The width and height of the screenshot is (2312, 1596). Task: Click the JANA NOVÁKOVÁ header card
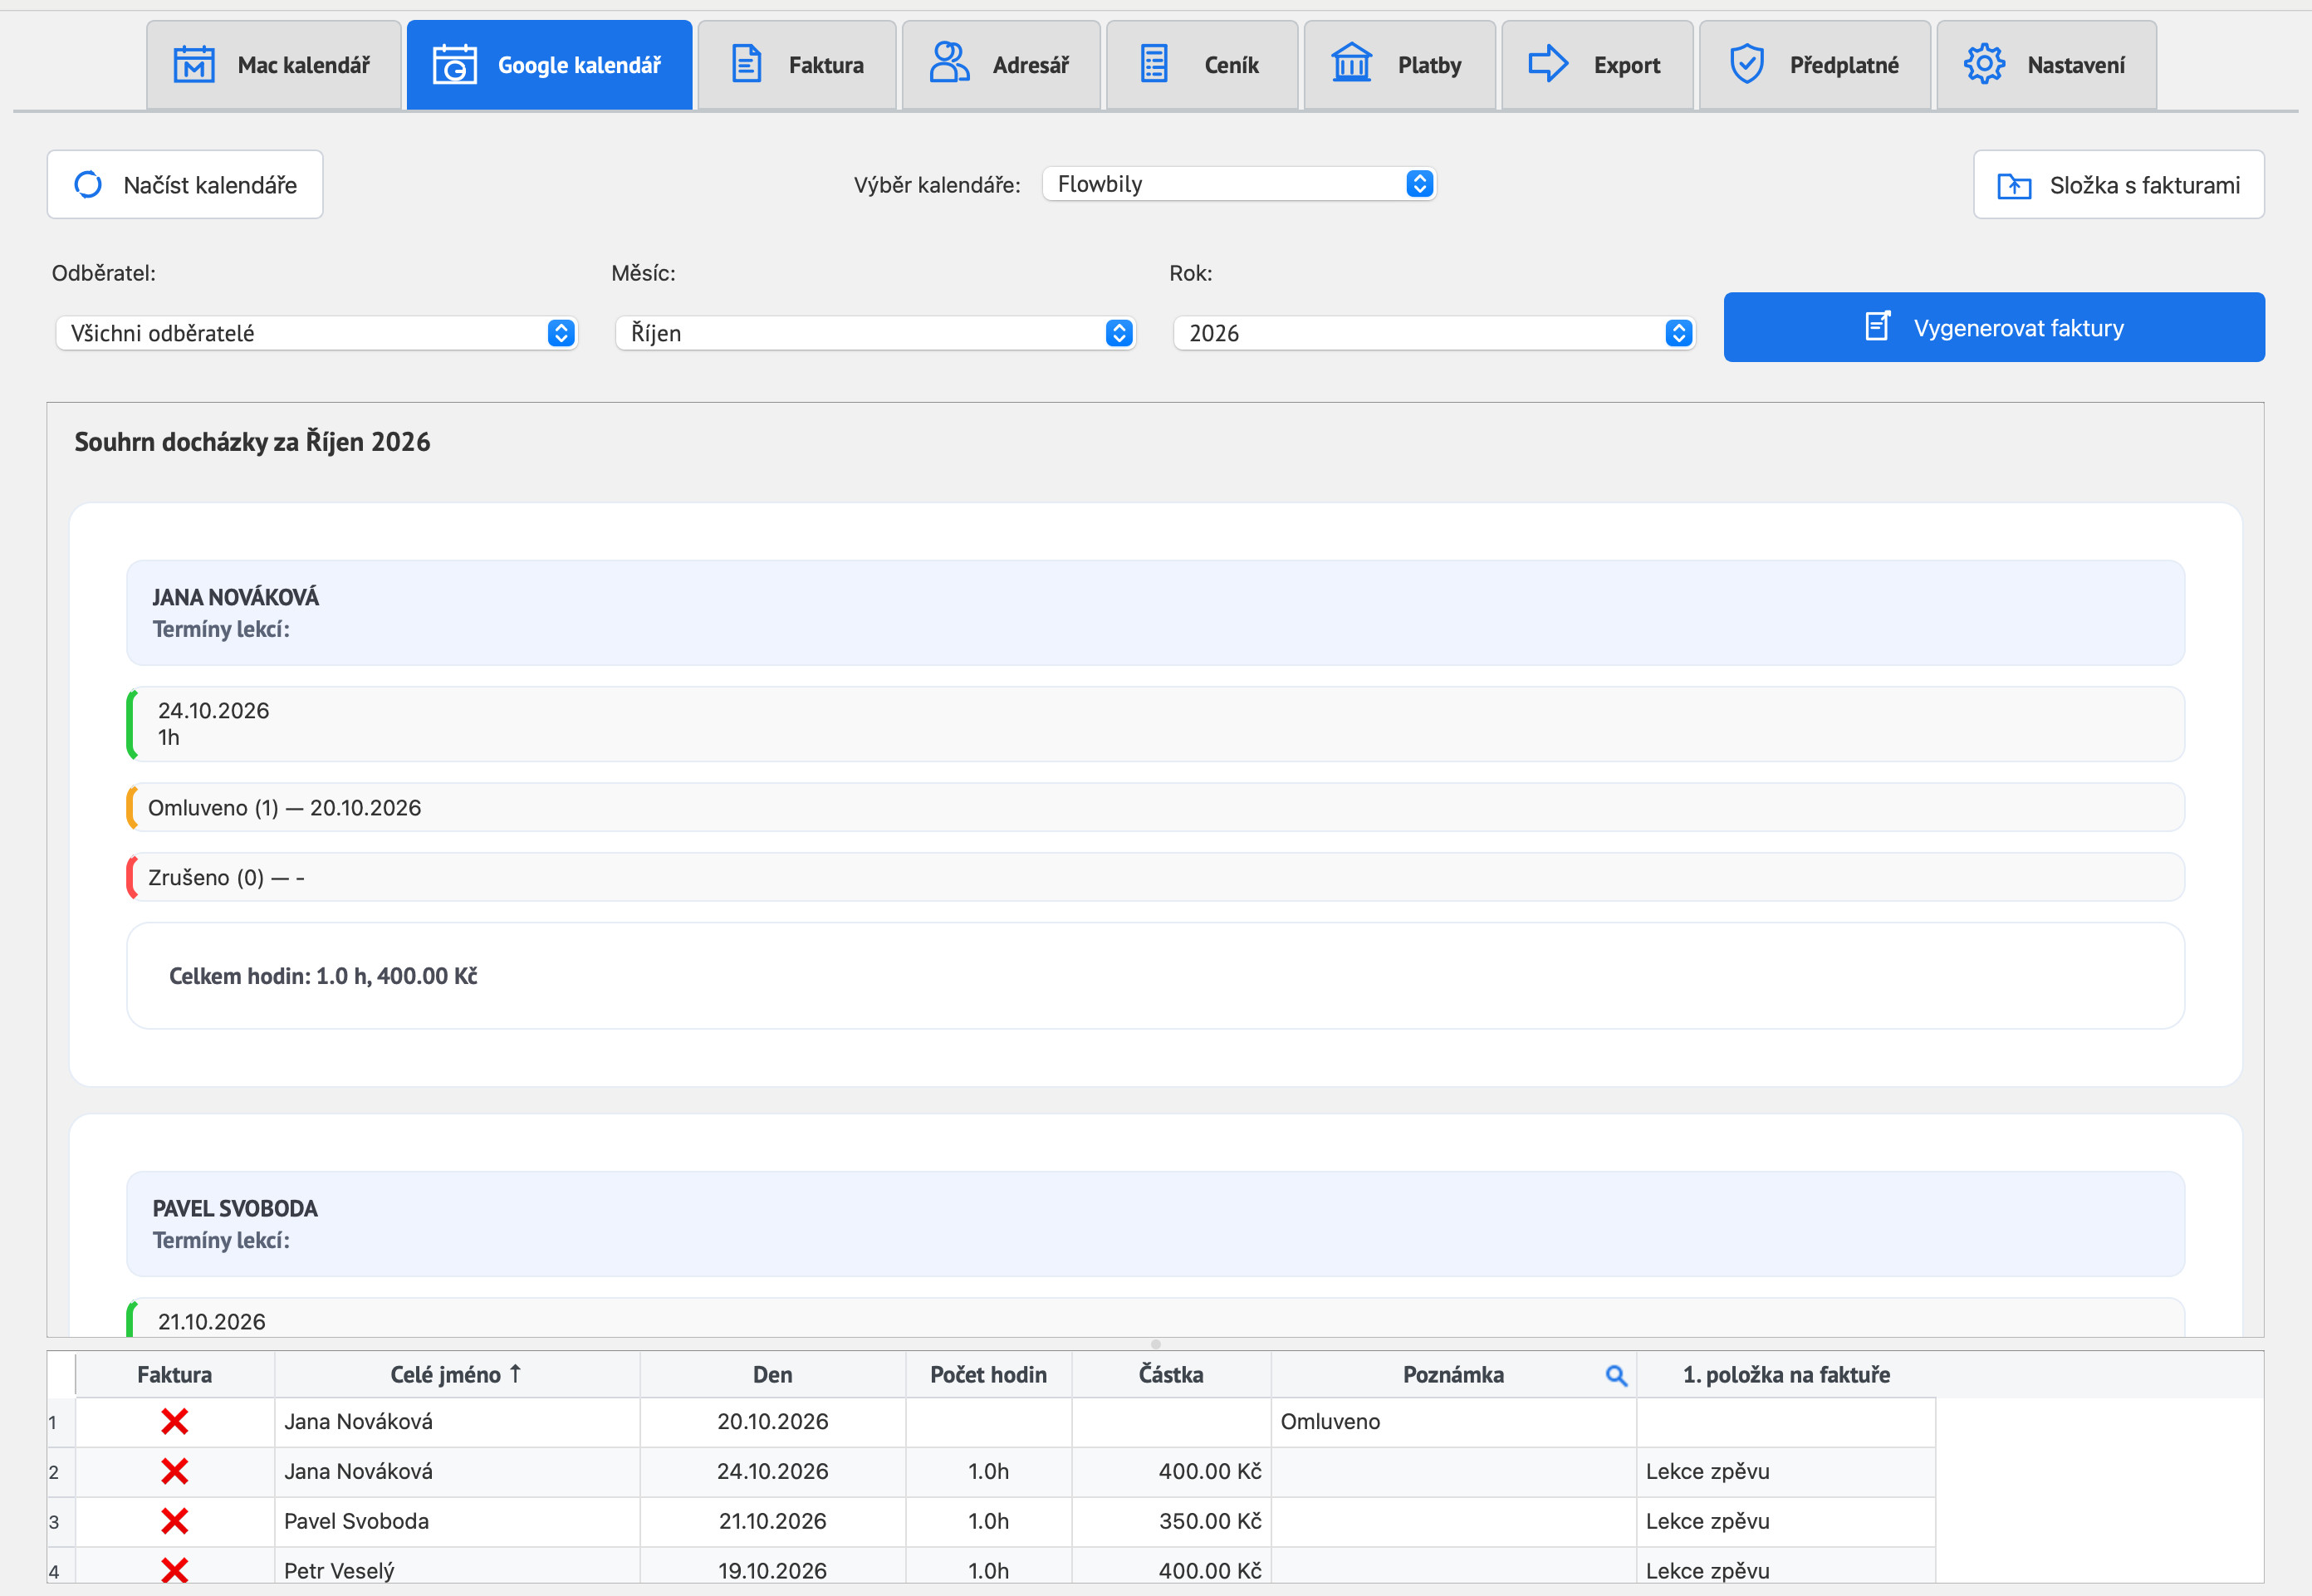click(1155, 613)
